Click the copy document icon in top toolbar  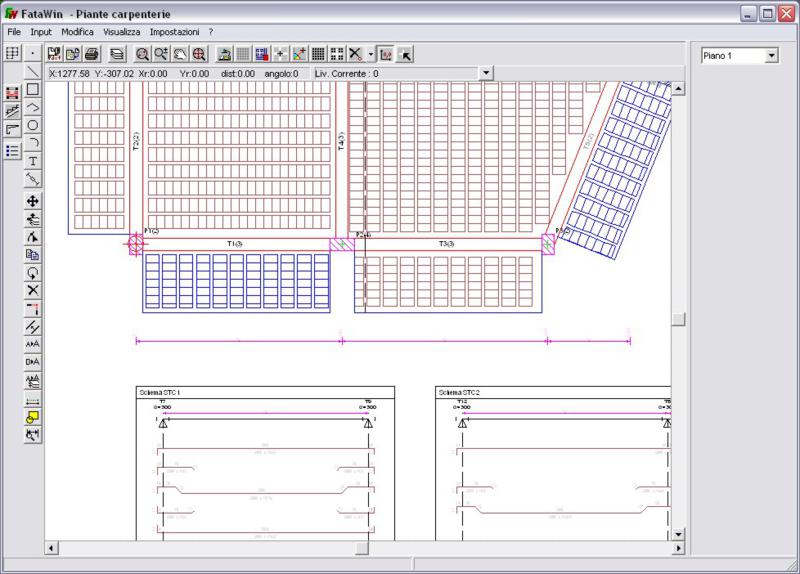coord(73,54)
